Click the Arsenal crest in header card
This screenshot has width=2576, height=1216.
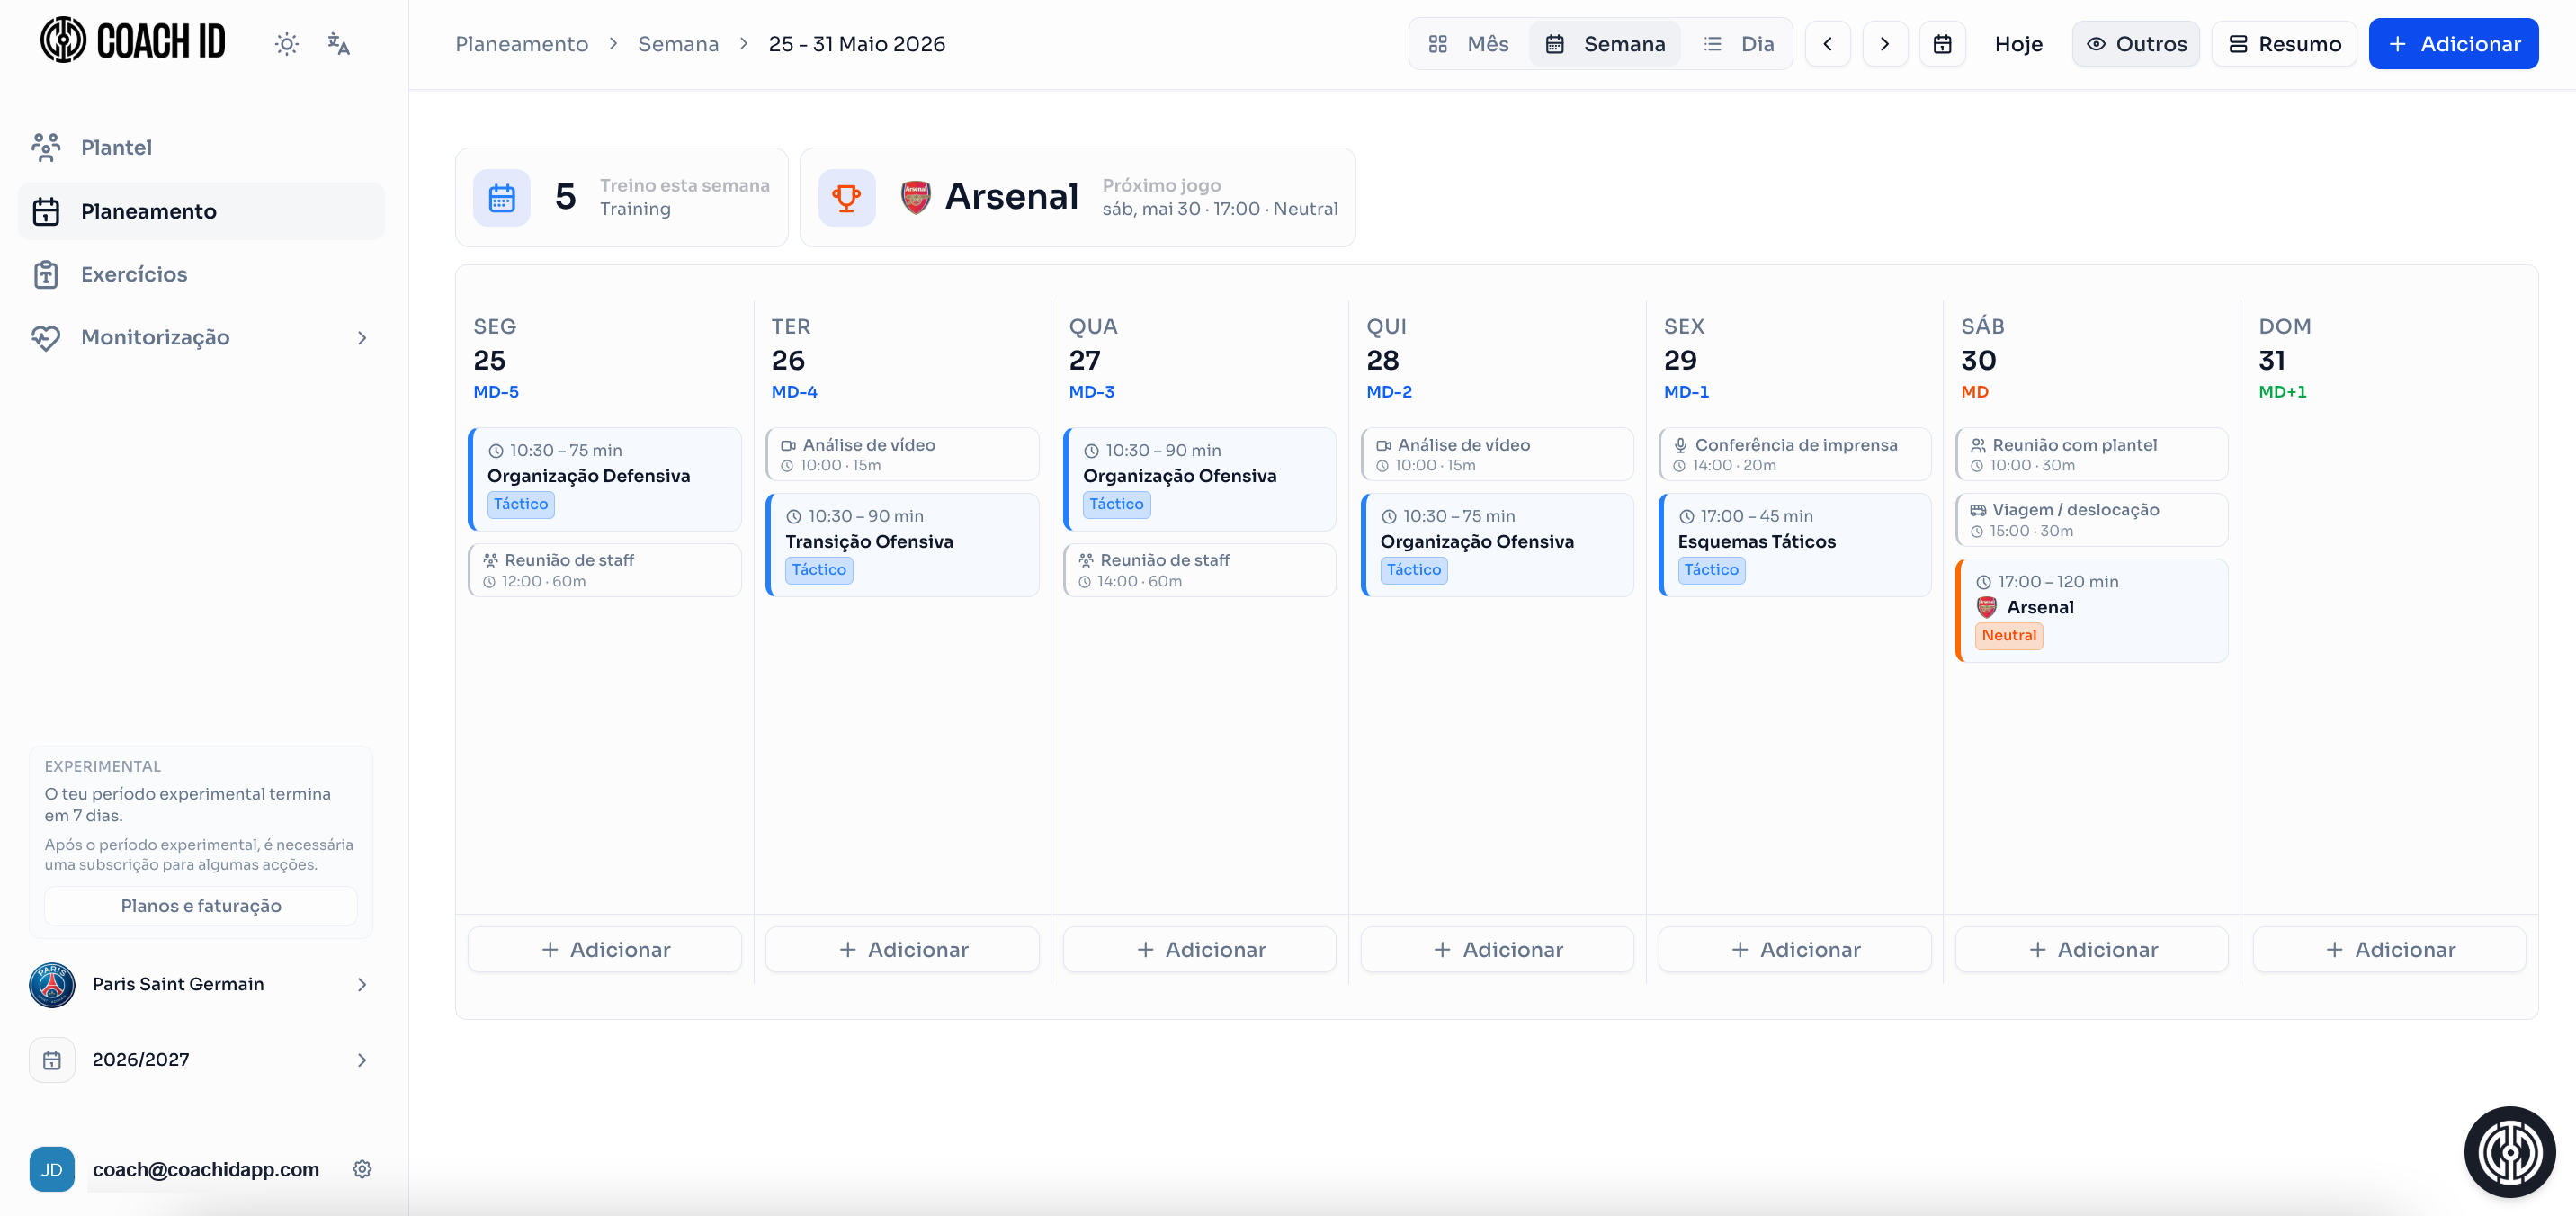[916, 197]
